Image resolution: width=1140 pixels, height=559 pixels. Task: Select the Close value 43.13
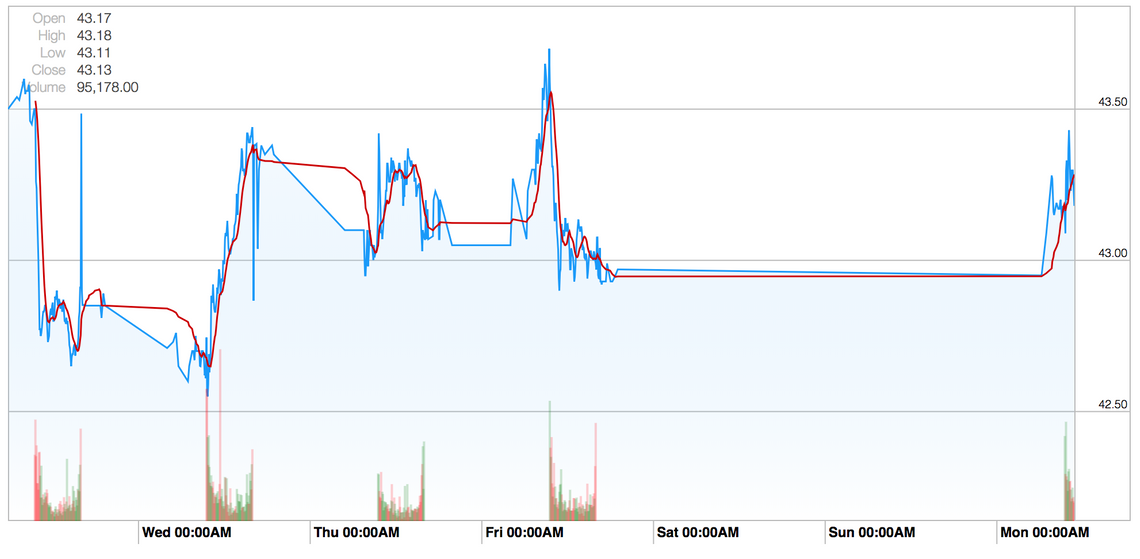pos(93,70)
